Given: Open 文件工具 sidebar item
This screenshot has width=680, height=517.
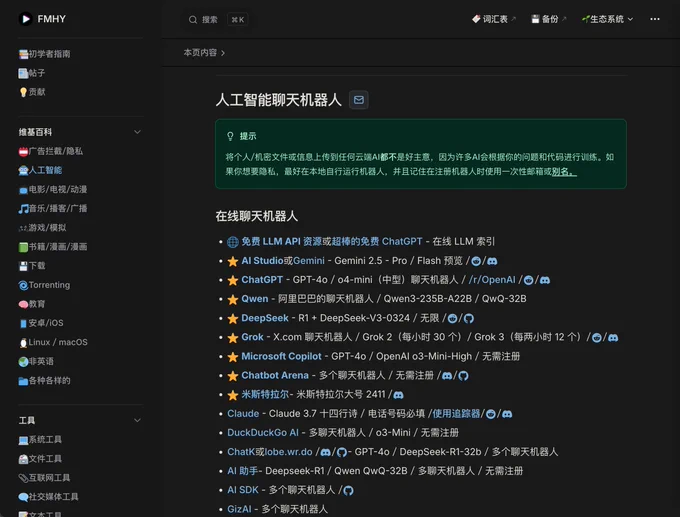Looking at the screenshot, I should pyautogui.click(x=40, y=458).
